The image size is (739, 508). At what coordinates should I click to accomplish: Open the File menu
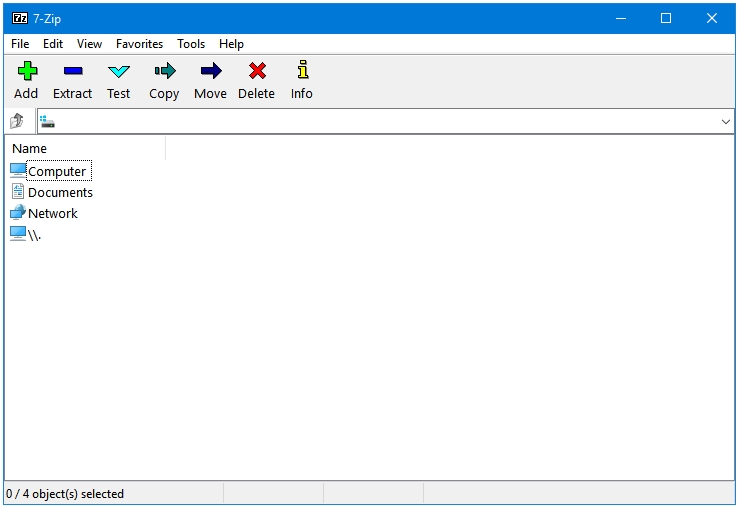[x=20, y=44]
